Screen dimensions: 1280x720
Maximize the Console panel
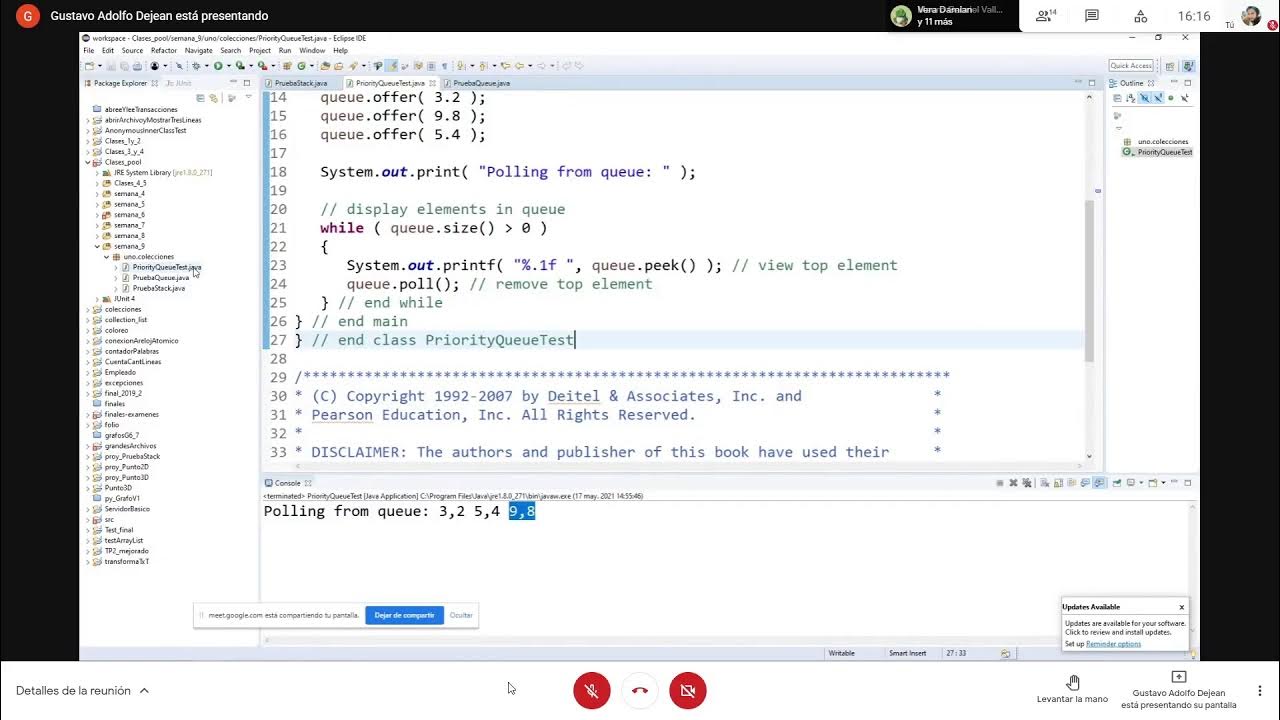click(x=1187, y=482)
